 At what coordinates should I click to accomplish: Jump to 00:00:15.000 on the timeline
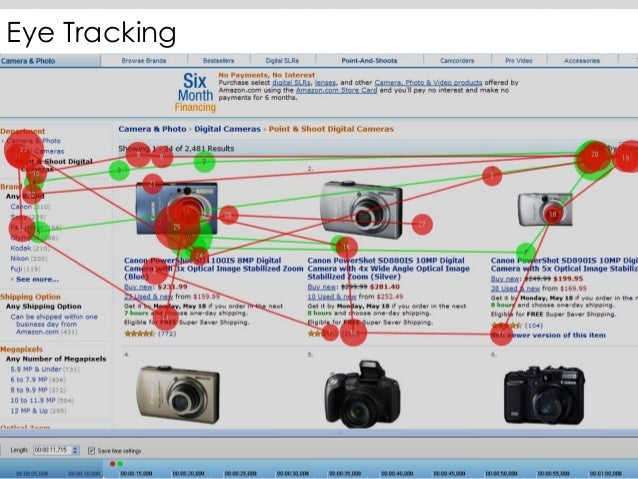[136, 474]
